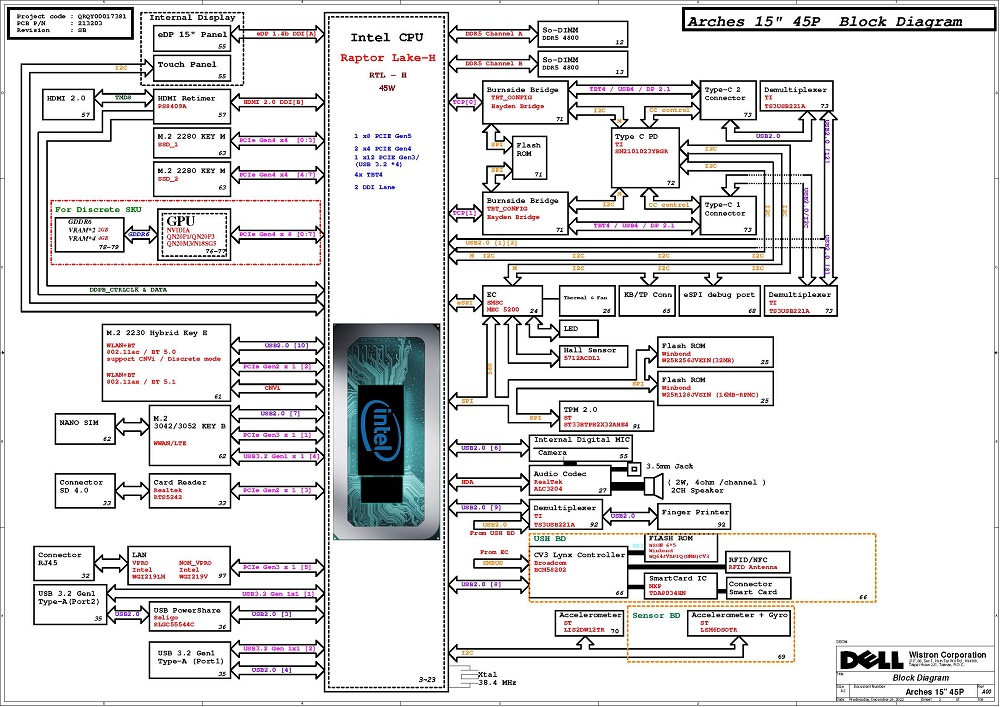Click the Arches 15" 45P Block Diagram title
1000x707 pixels.
(825, 21)
